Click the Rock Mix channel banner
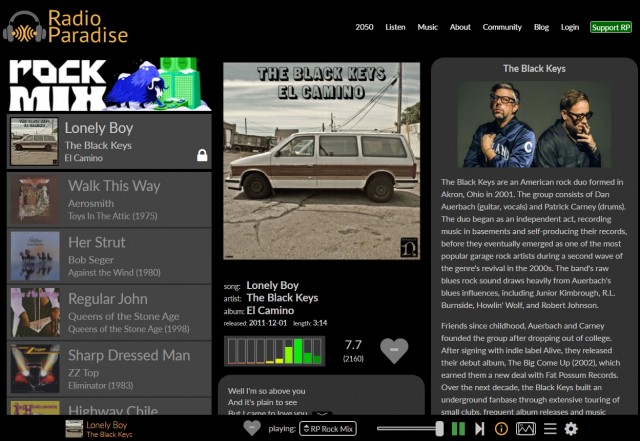Image resolution: width=640 pixels, height=441 pixels. point(109,85)
